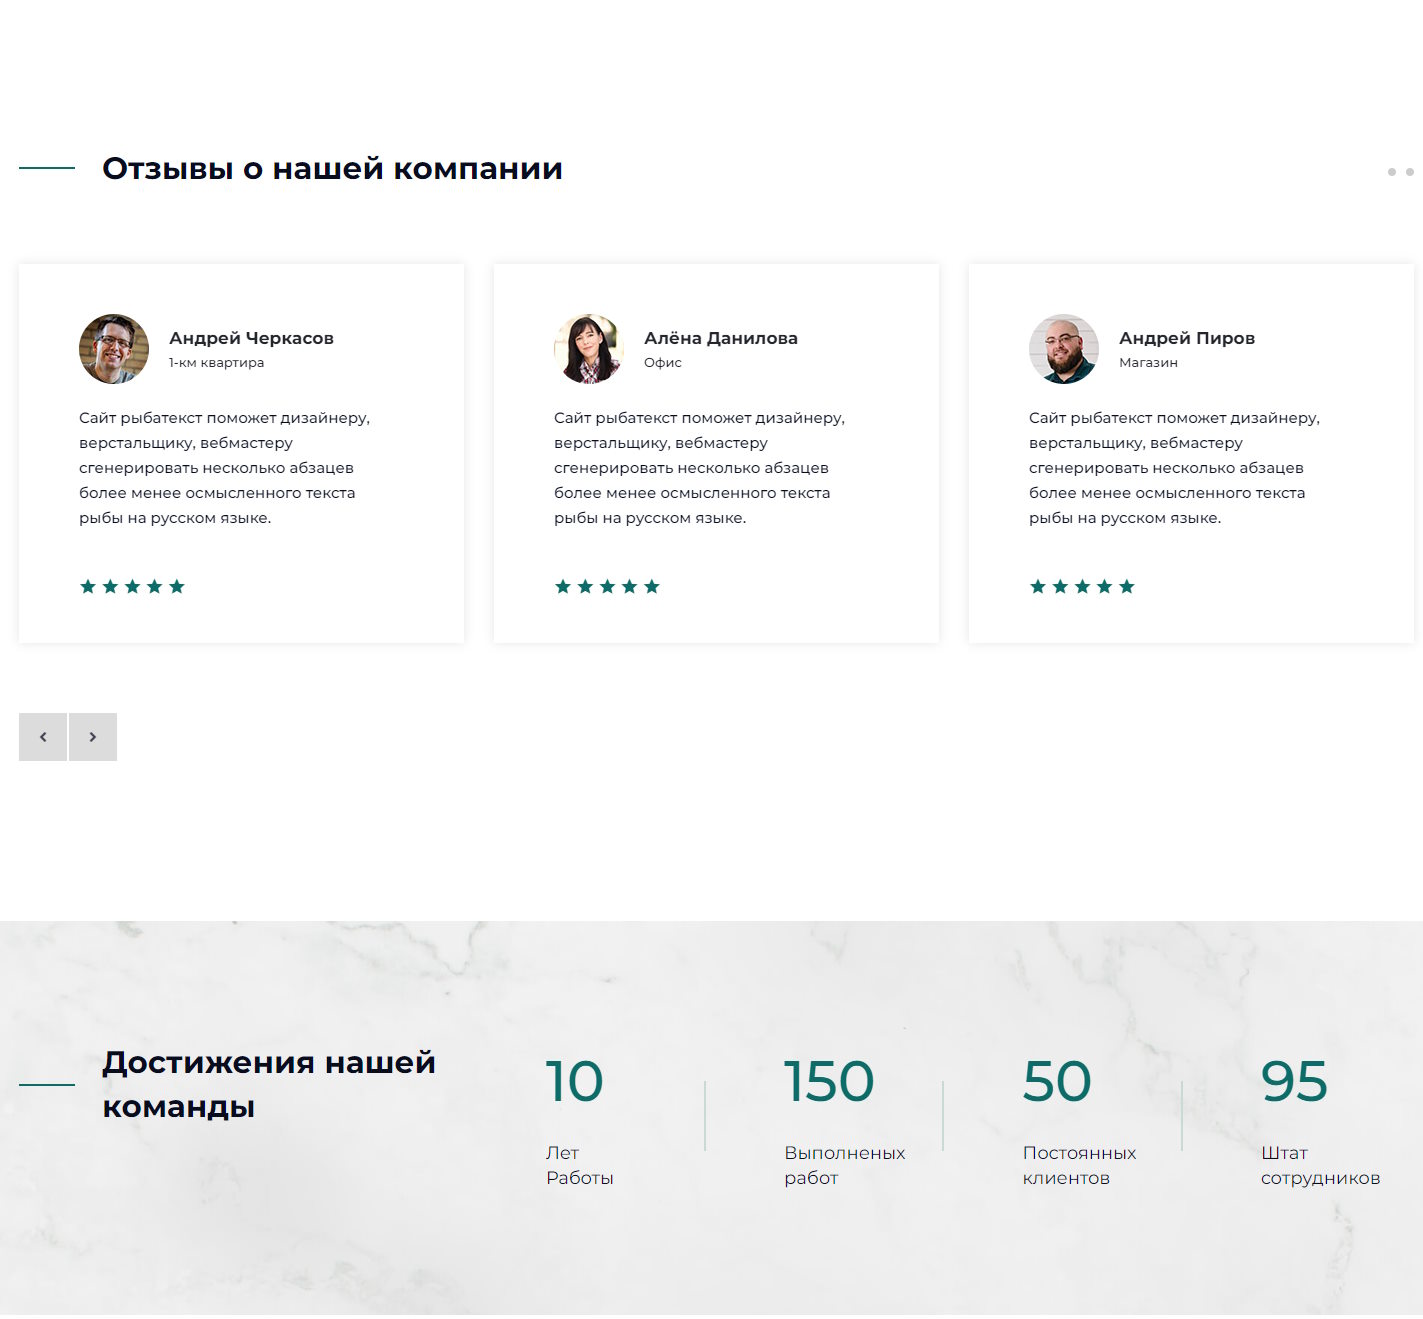Open Алёна Данилова's avatar photo
This screenshot has width=1423, height=1319.
pyautogui.click(x=589, y=349)
